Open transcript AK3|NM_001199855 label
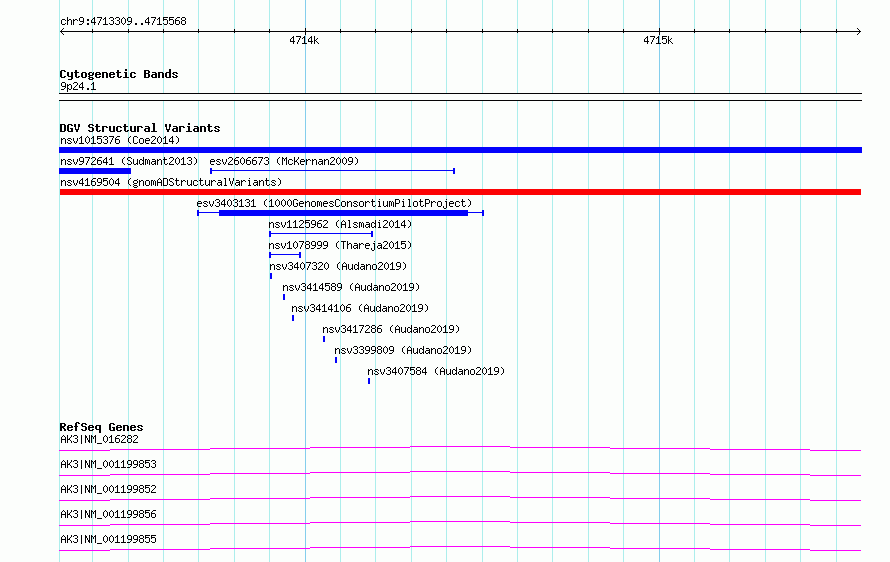Screen dimensions: 890x562 point(108,539)
